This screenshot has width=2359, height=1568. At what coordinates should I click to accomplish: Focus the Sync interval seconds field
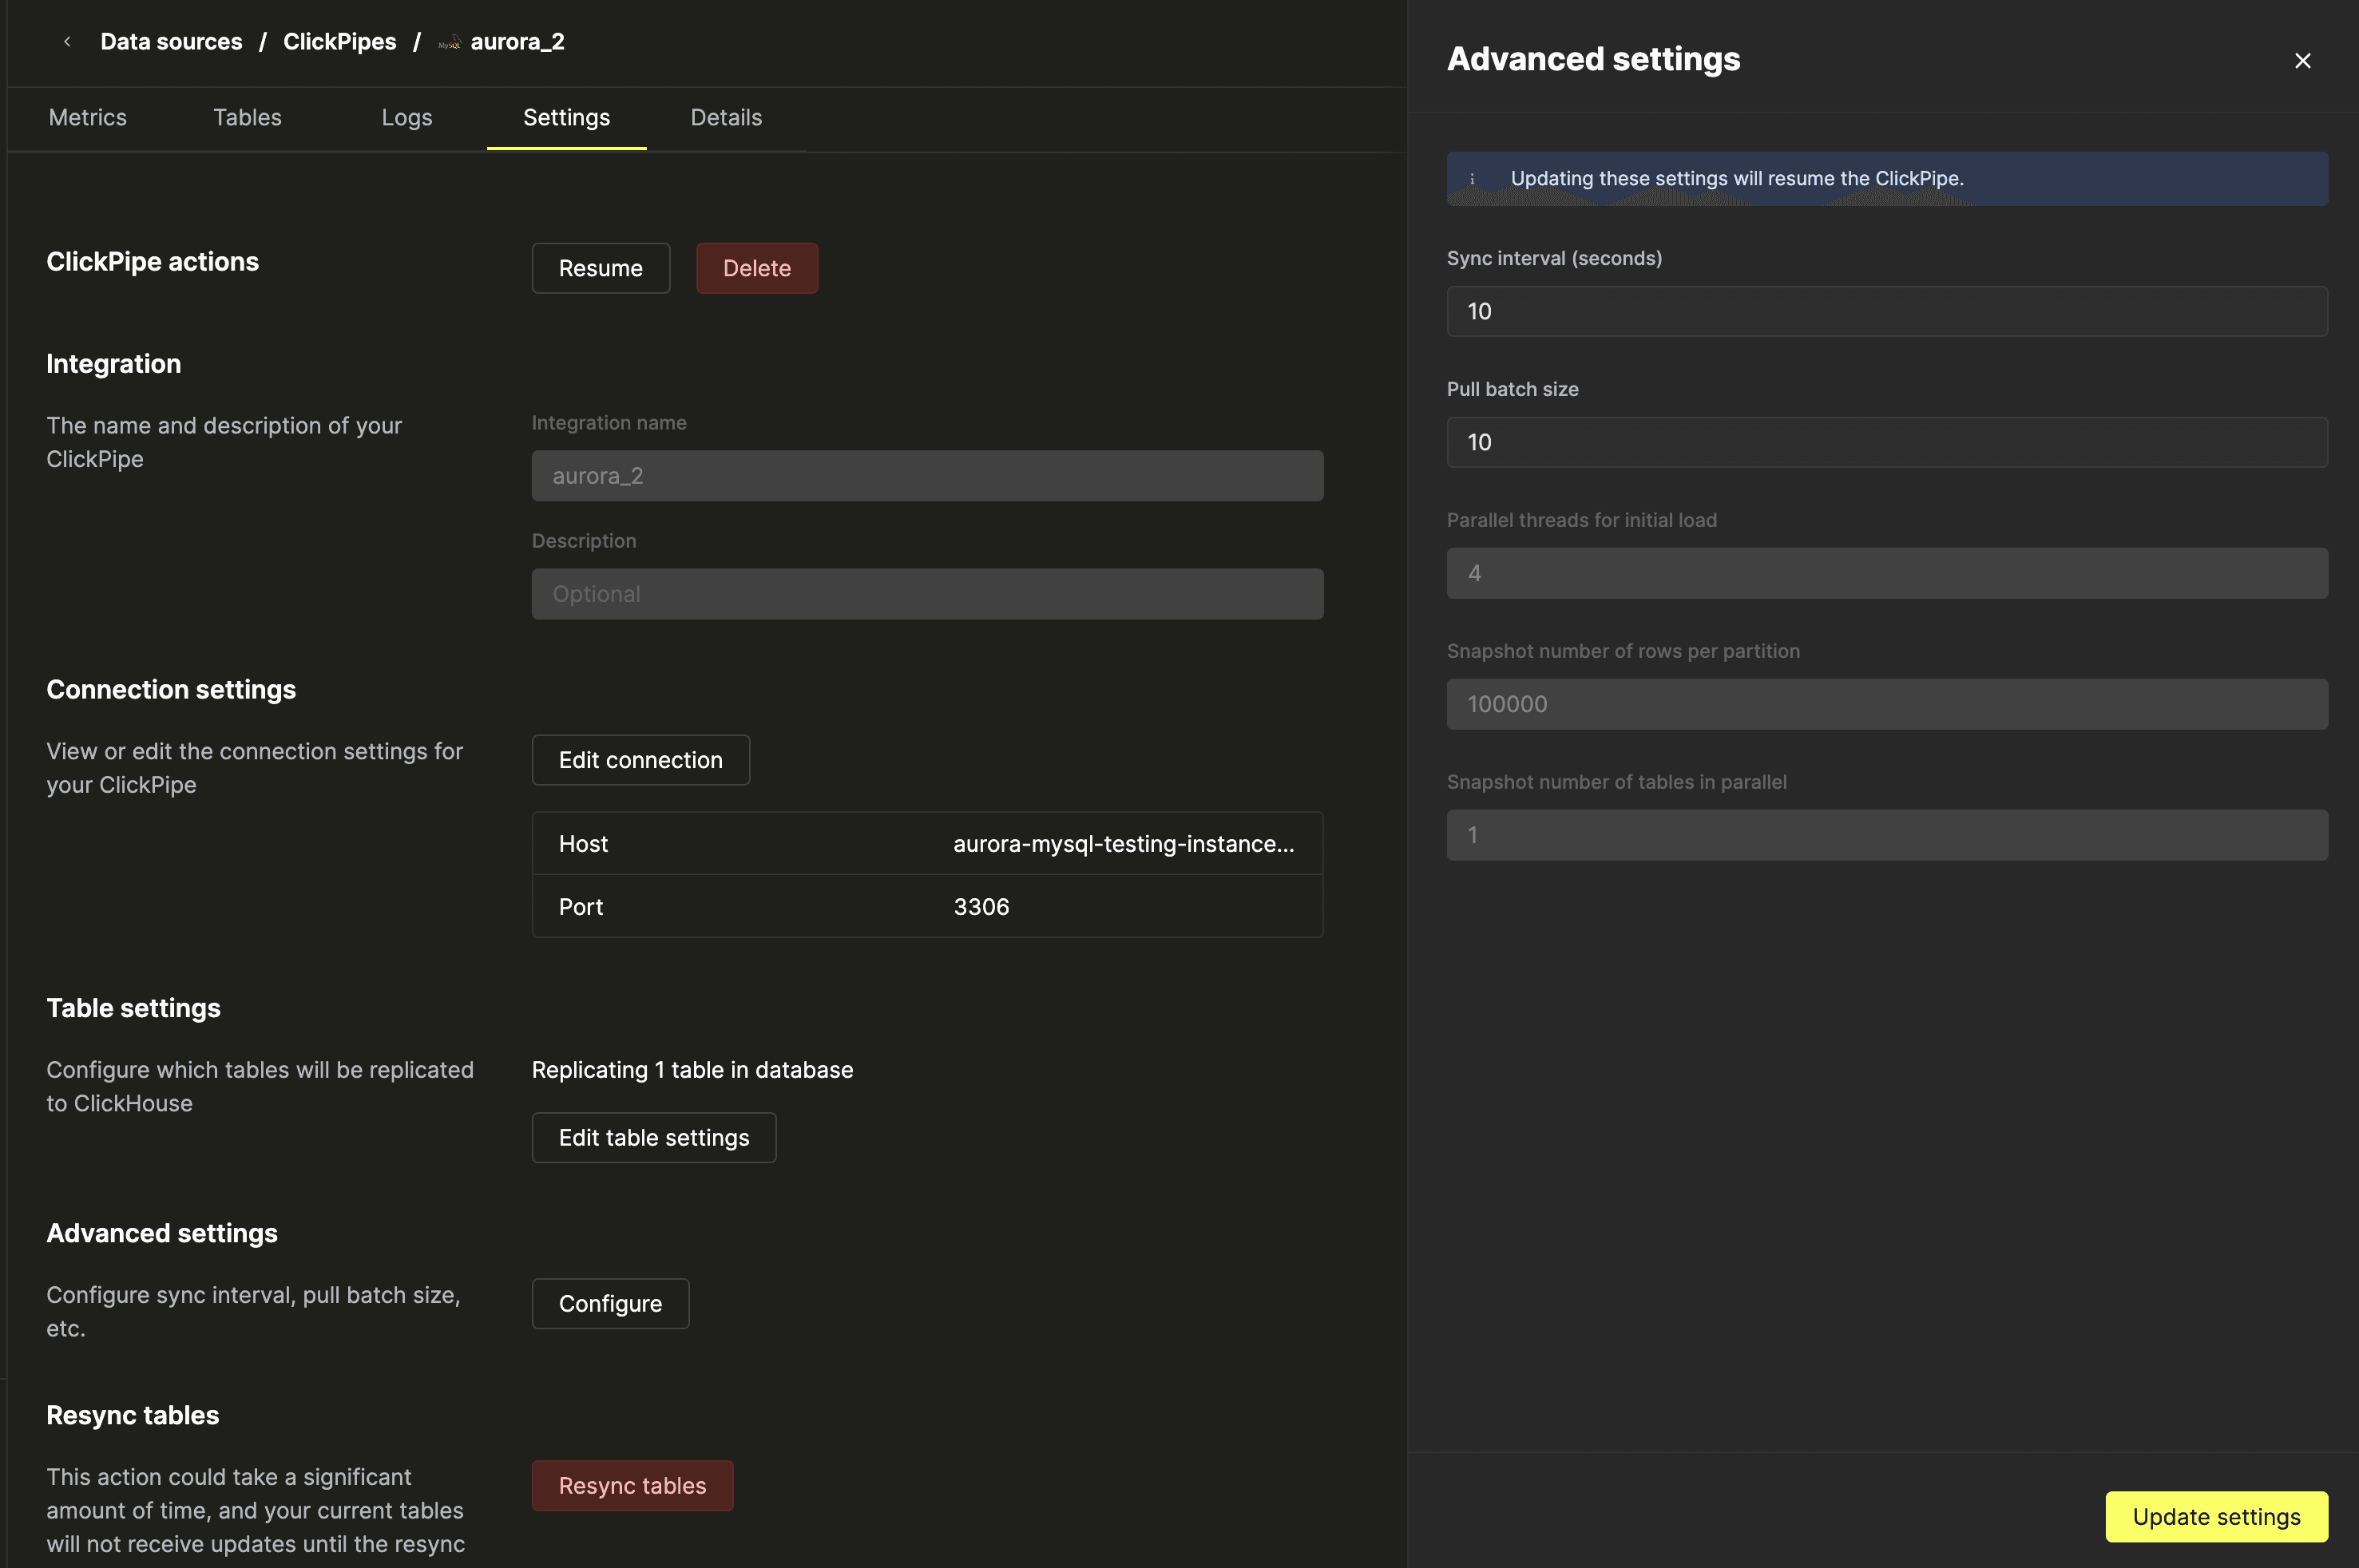pyautogui.click(x=1886, y=312)
